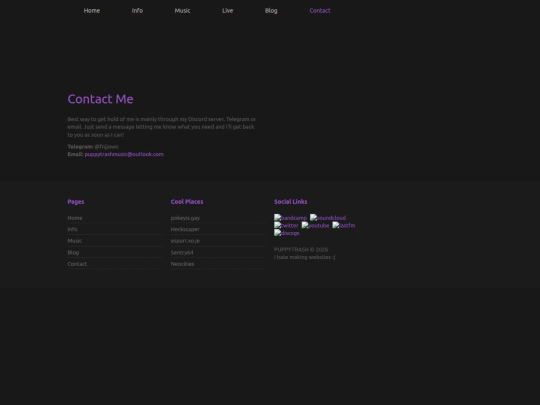Viewport: 540px width, 405px height.
Task: Open Blog link under footer Pages
Action: (73, 252)
